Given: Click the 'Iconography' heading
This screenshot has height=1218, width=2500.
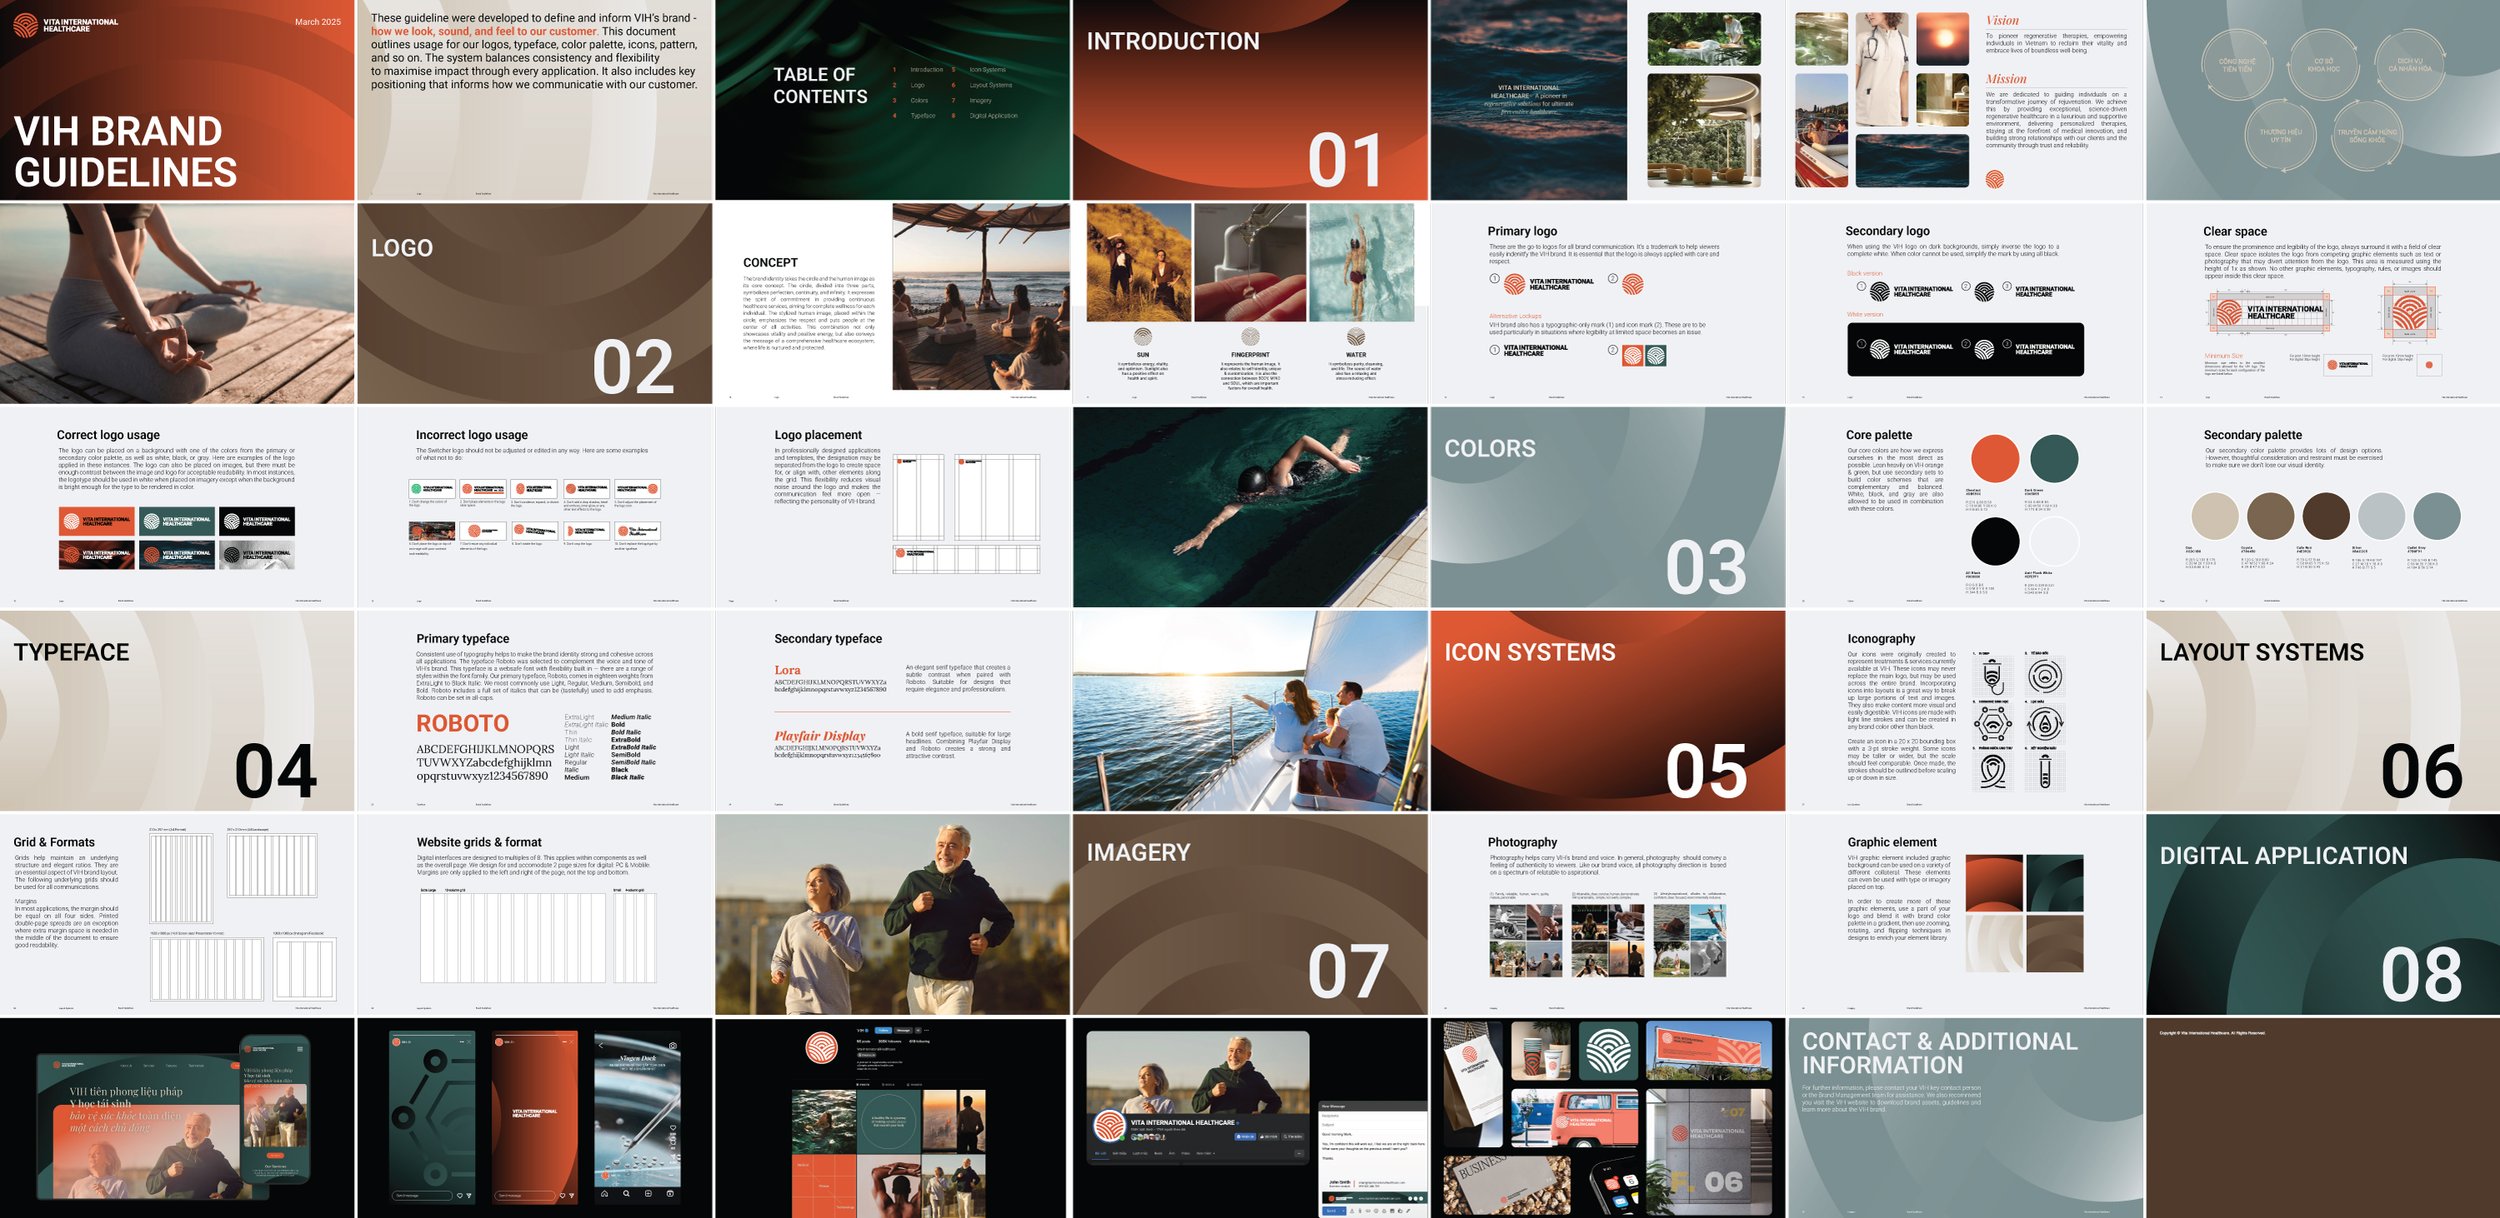Looking at the screenshot, I should coord(1881,639).
